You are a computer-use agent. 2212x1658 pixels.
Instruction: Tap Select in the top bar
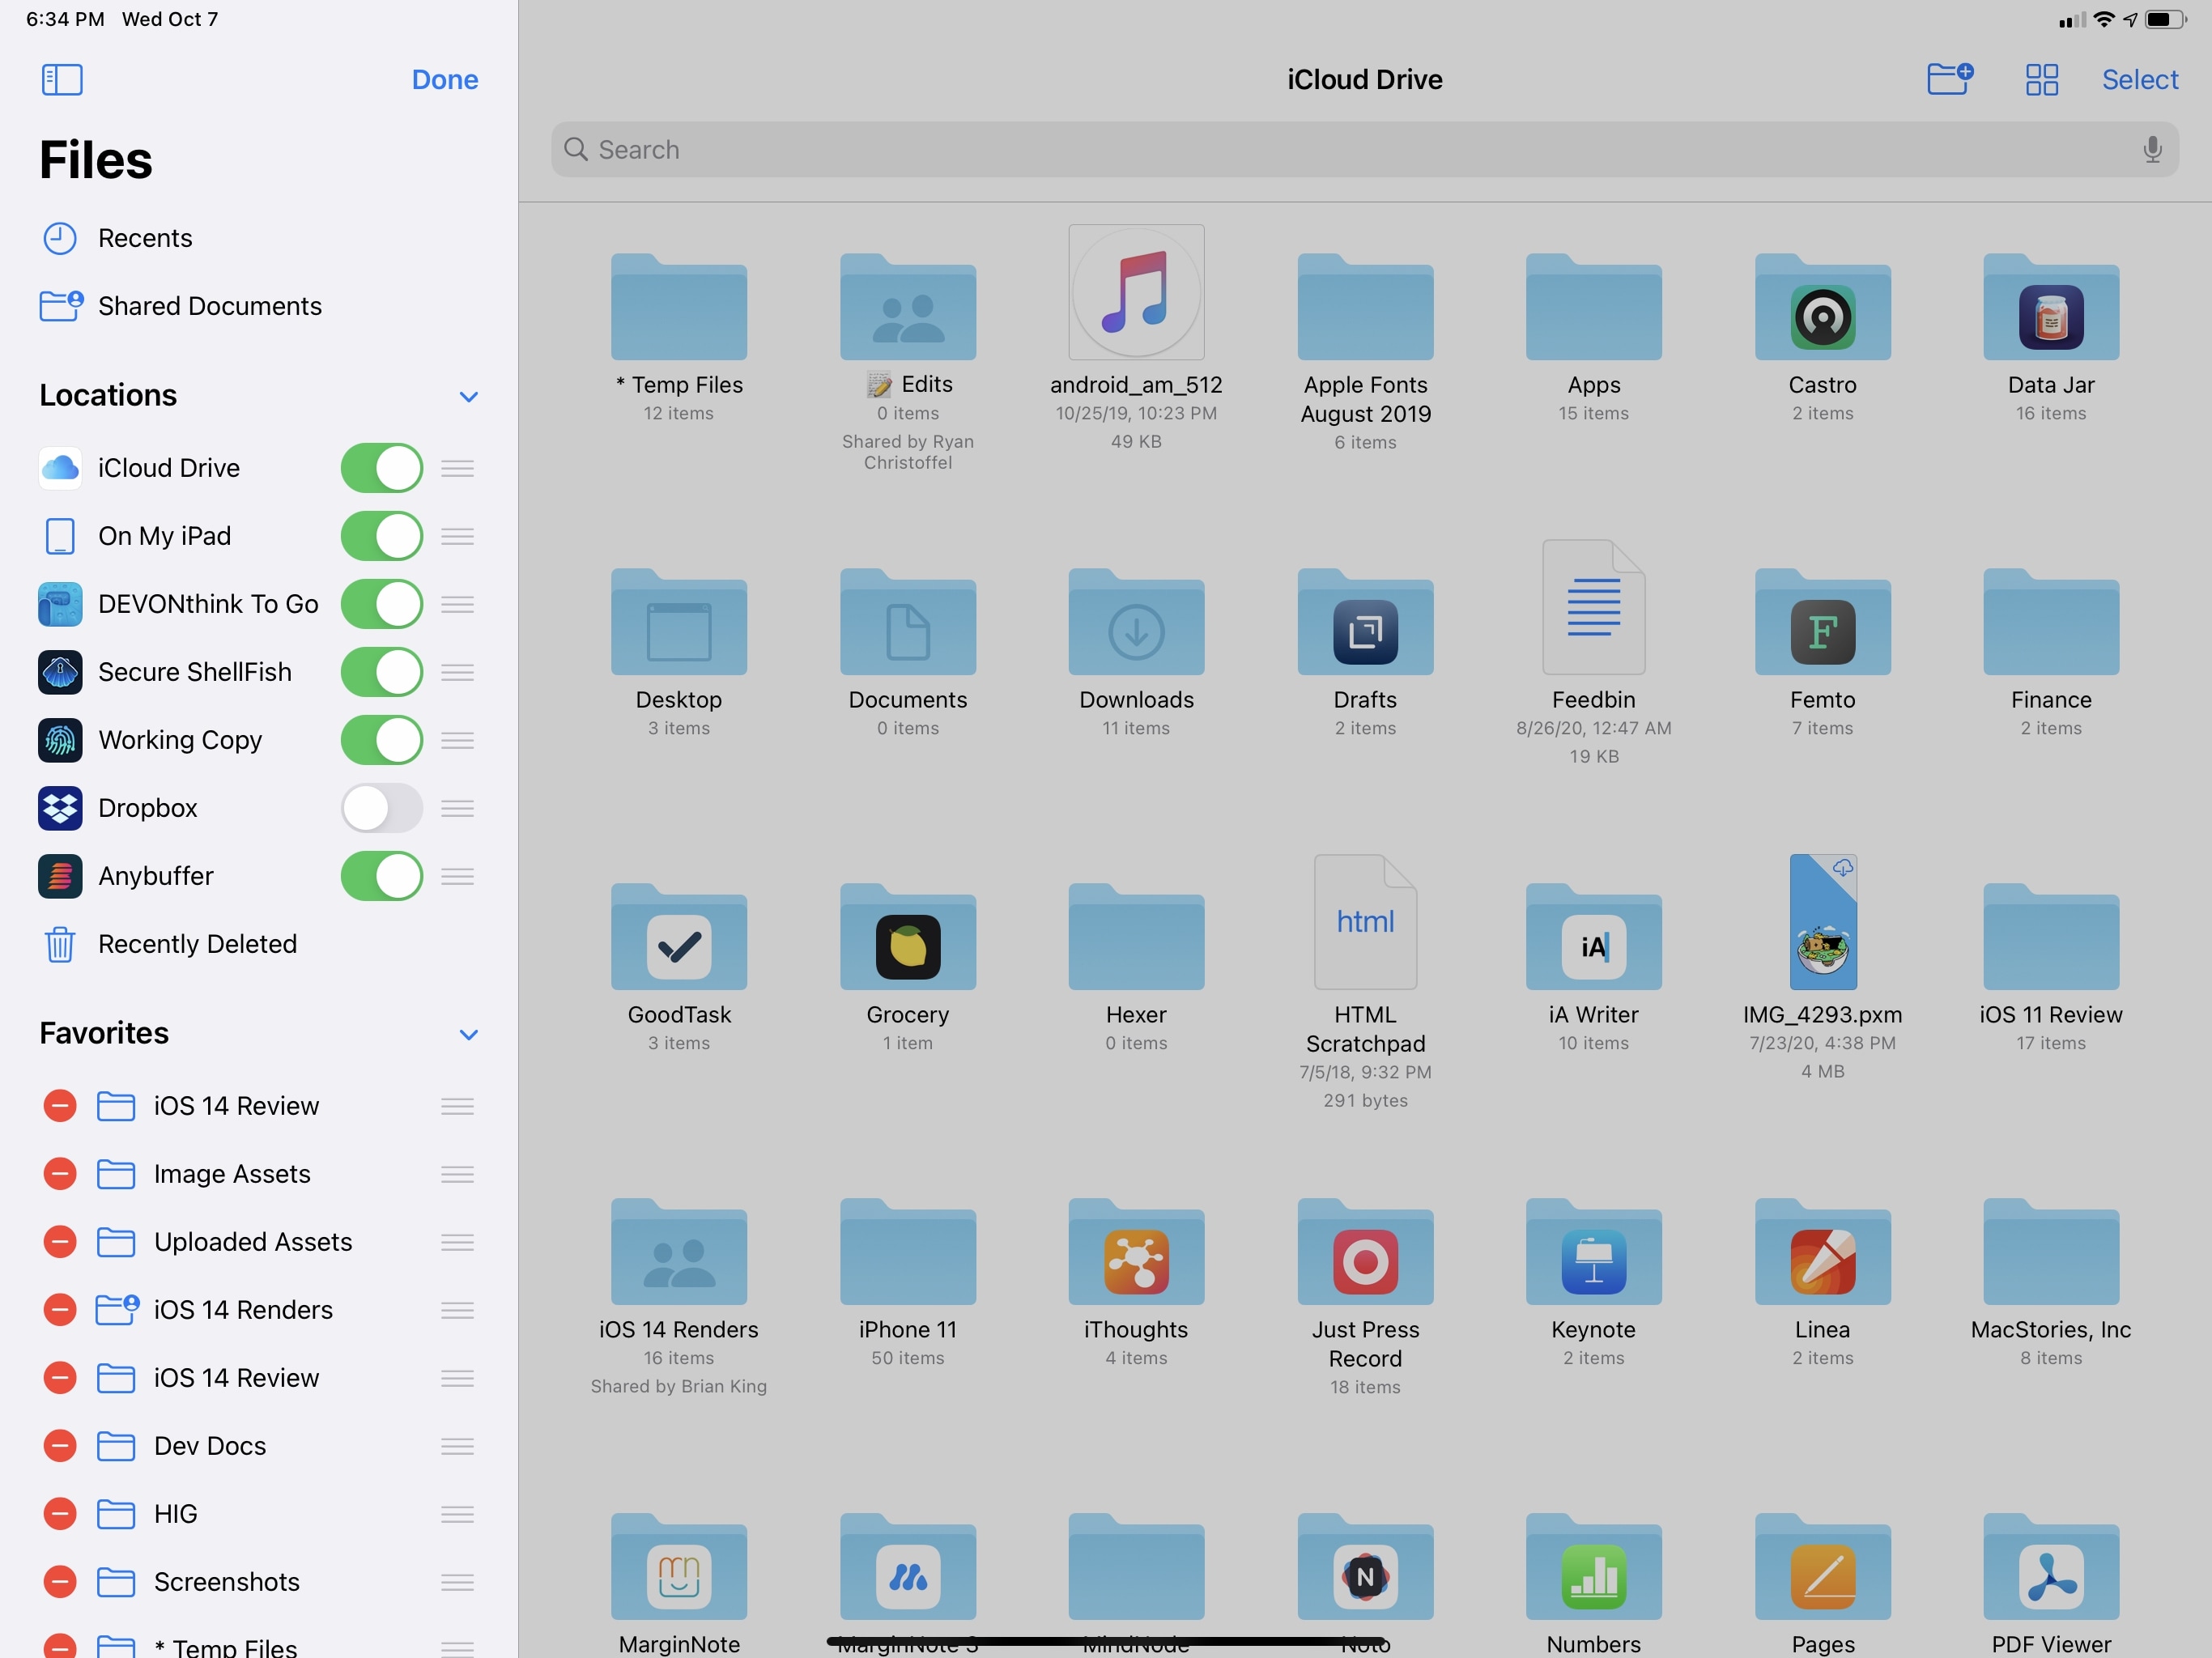point(2139,79)
